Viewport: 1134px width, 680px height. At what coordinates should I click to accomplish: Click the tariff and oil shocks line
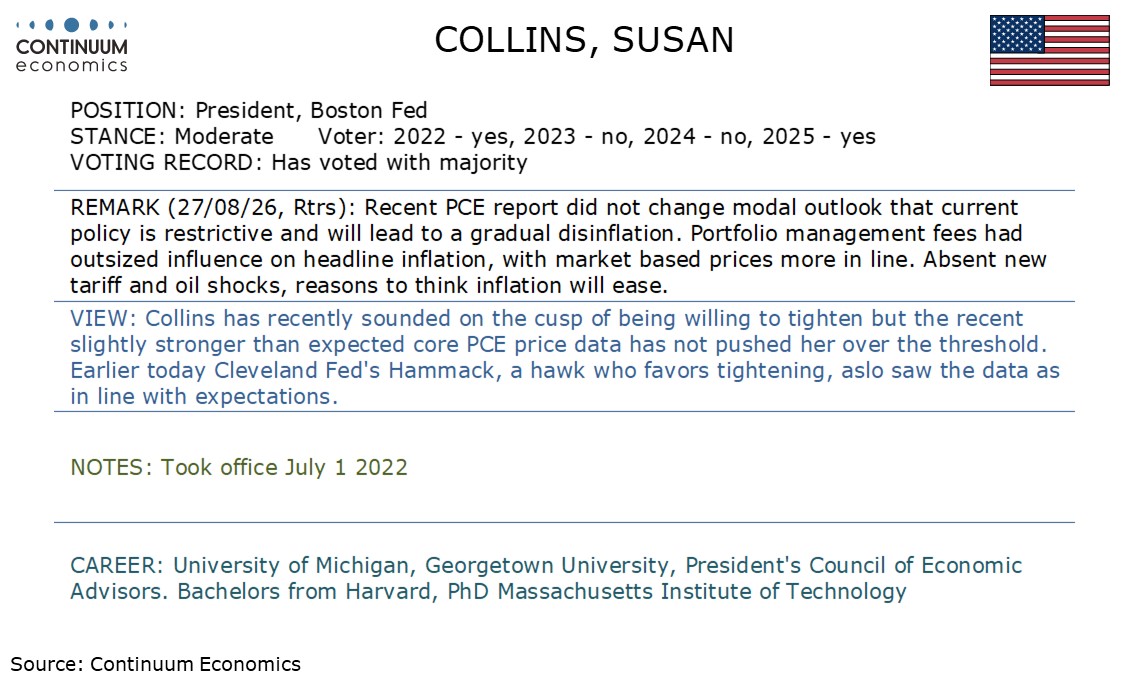369,286
